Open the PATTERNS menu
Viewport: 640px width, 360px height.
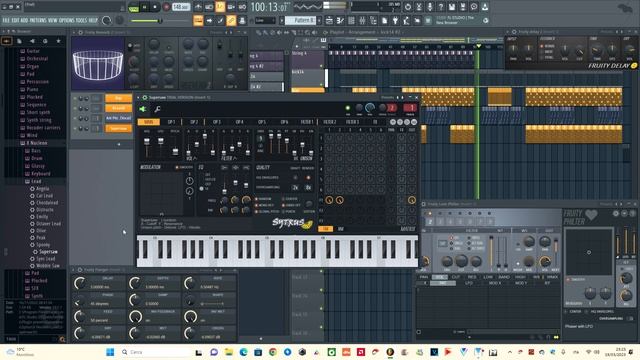[38, 20]
